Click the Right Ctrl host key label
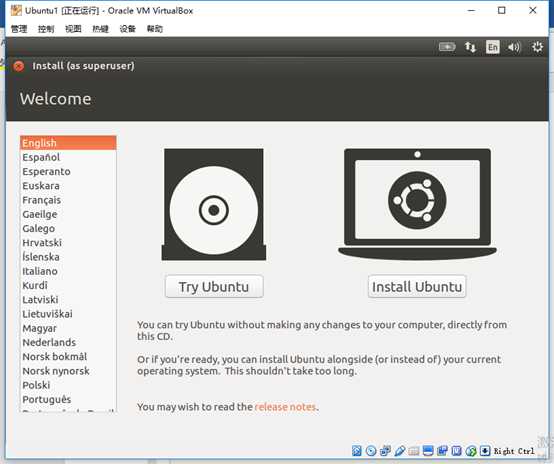This screenshot has width=554, height=464. pos(514,451)
